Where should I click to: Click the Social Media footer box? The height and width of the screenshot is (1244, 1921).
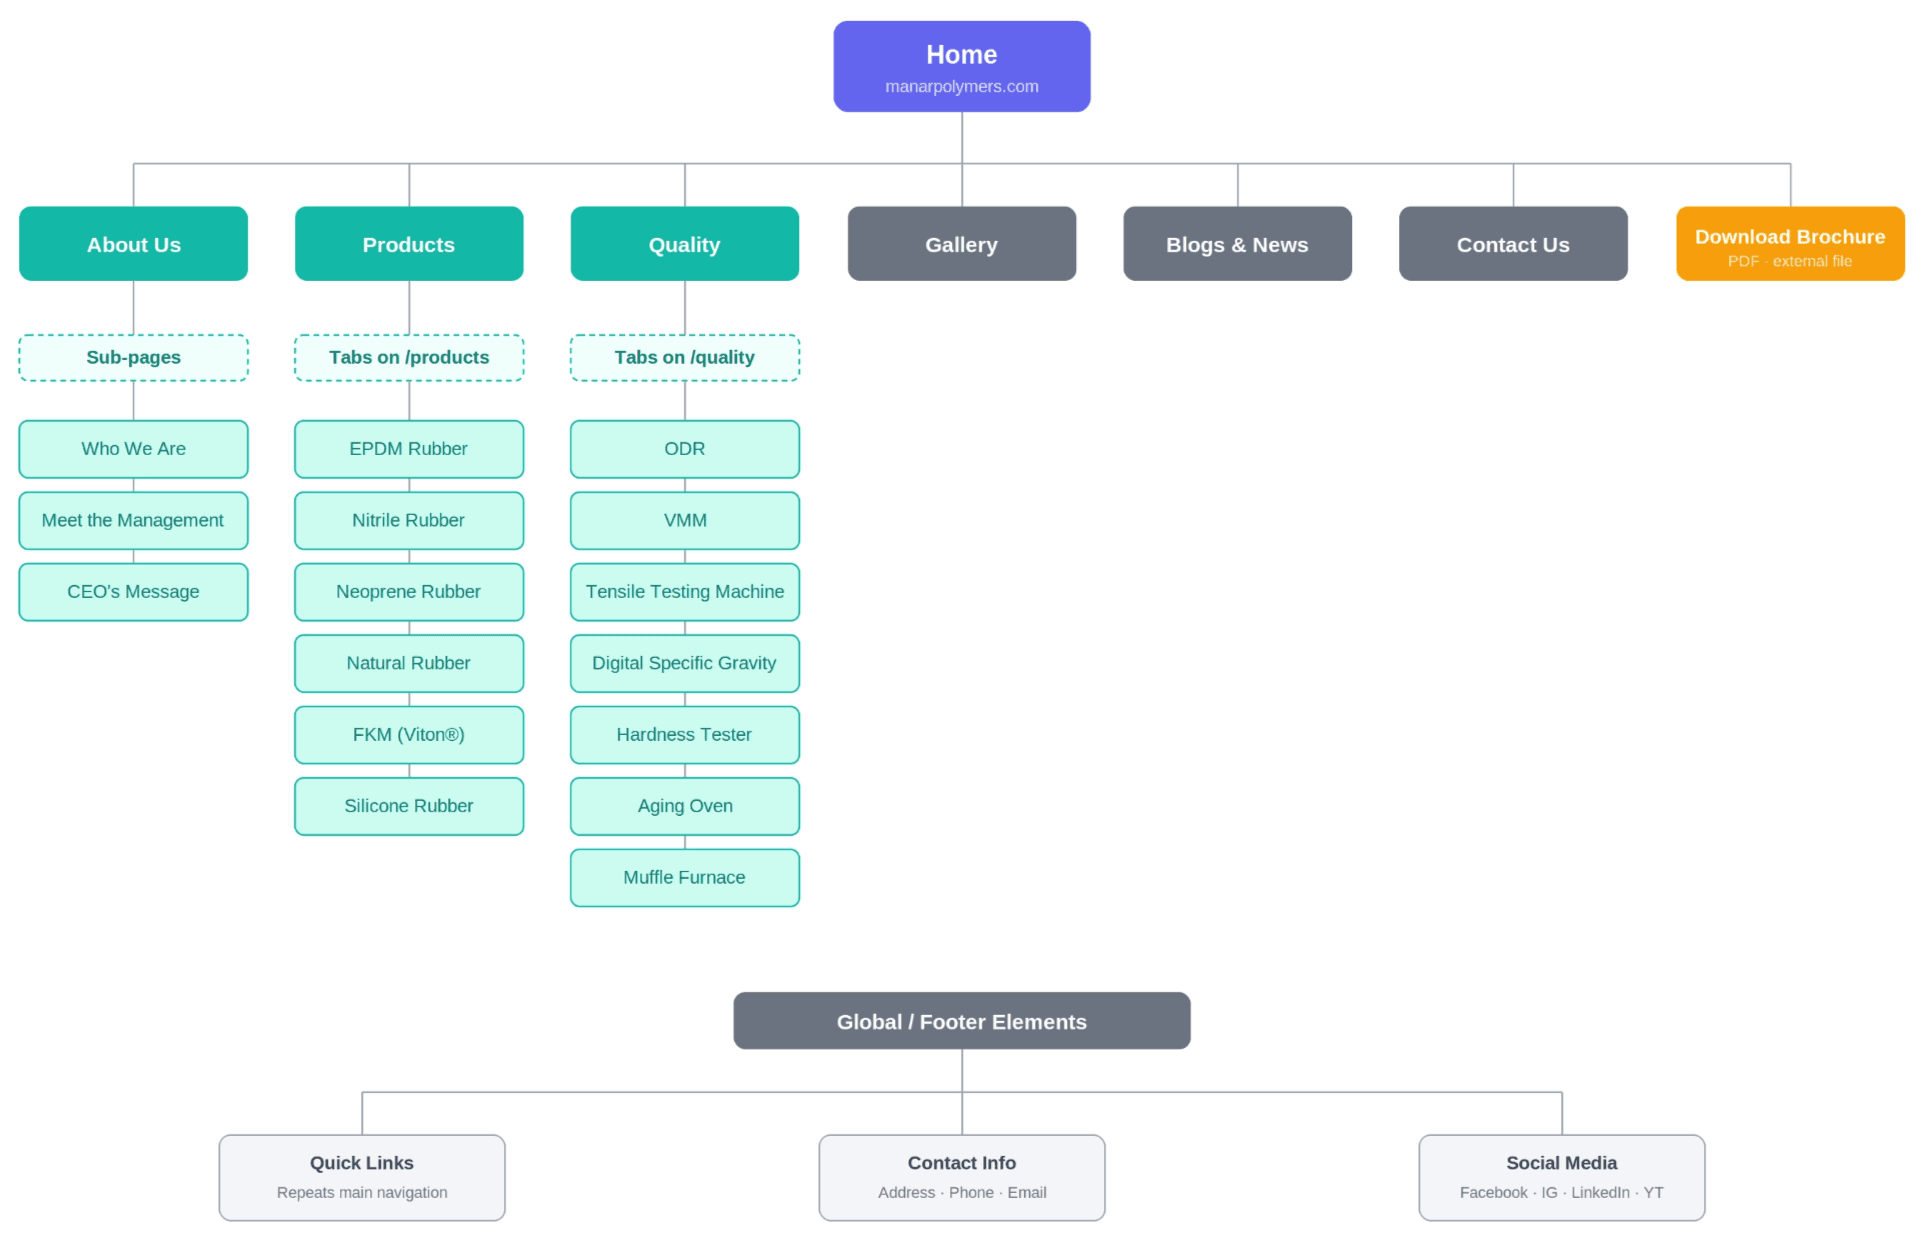[x=1562, y=1178]
